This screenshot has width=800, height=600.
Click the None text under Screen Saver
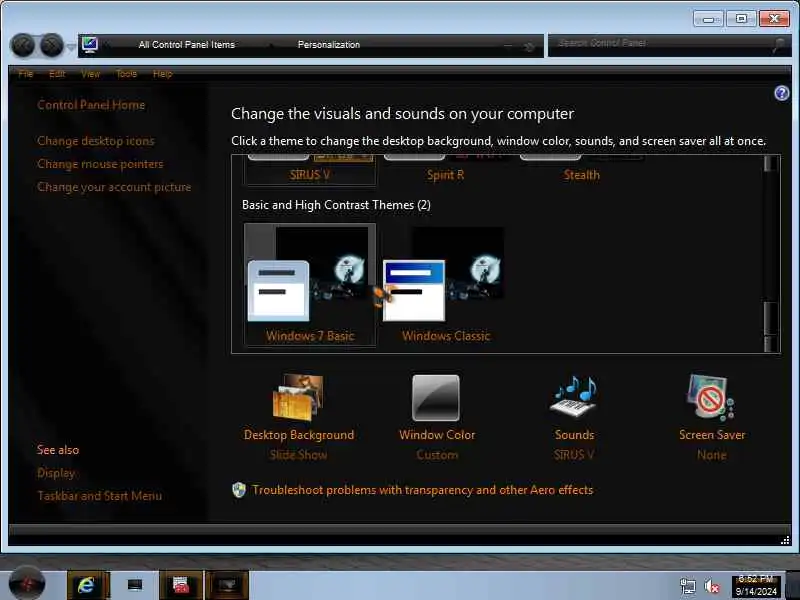[712, 455]
